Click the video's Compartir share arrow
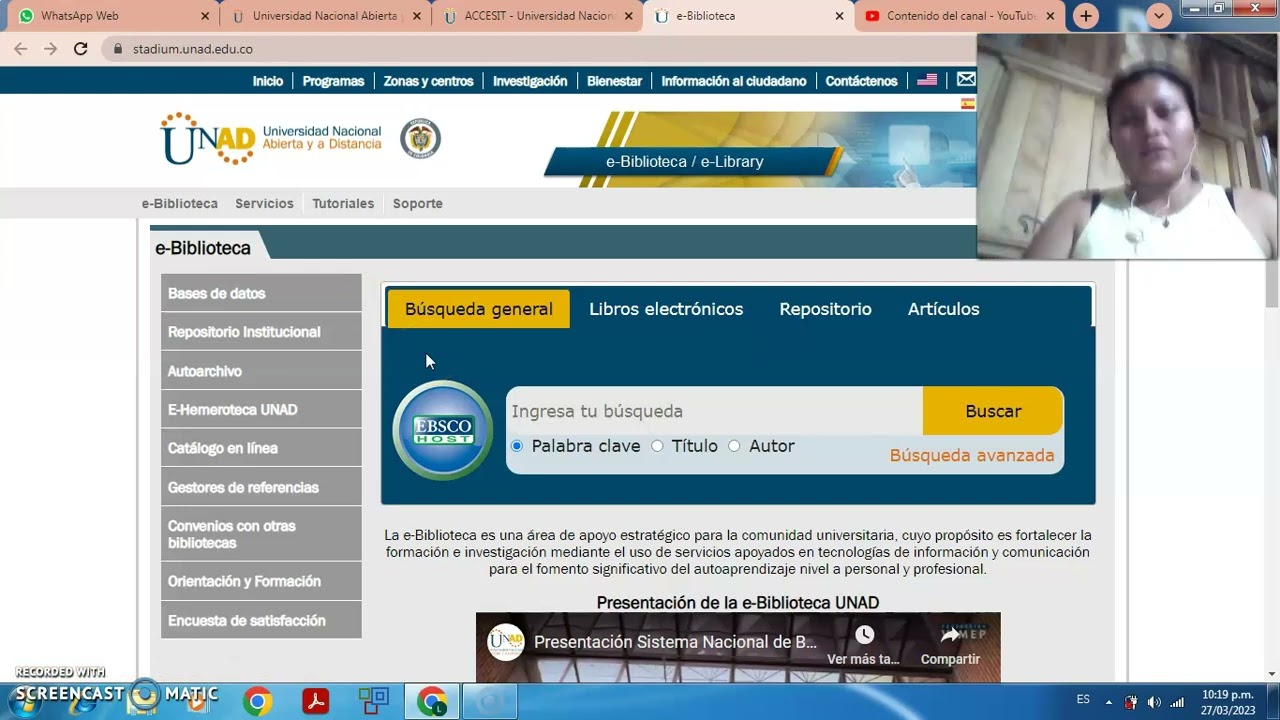The height and width of the screenshot is (720, 1280). coord(949,635)
